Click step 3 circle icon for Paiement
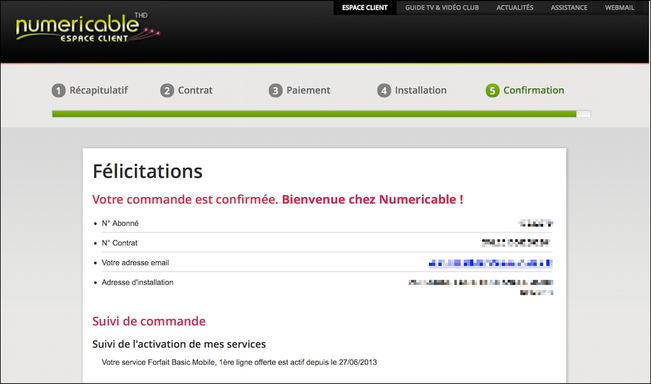Screen dimensions: 651x384 coord(275,90)
